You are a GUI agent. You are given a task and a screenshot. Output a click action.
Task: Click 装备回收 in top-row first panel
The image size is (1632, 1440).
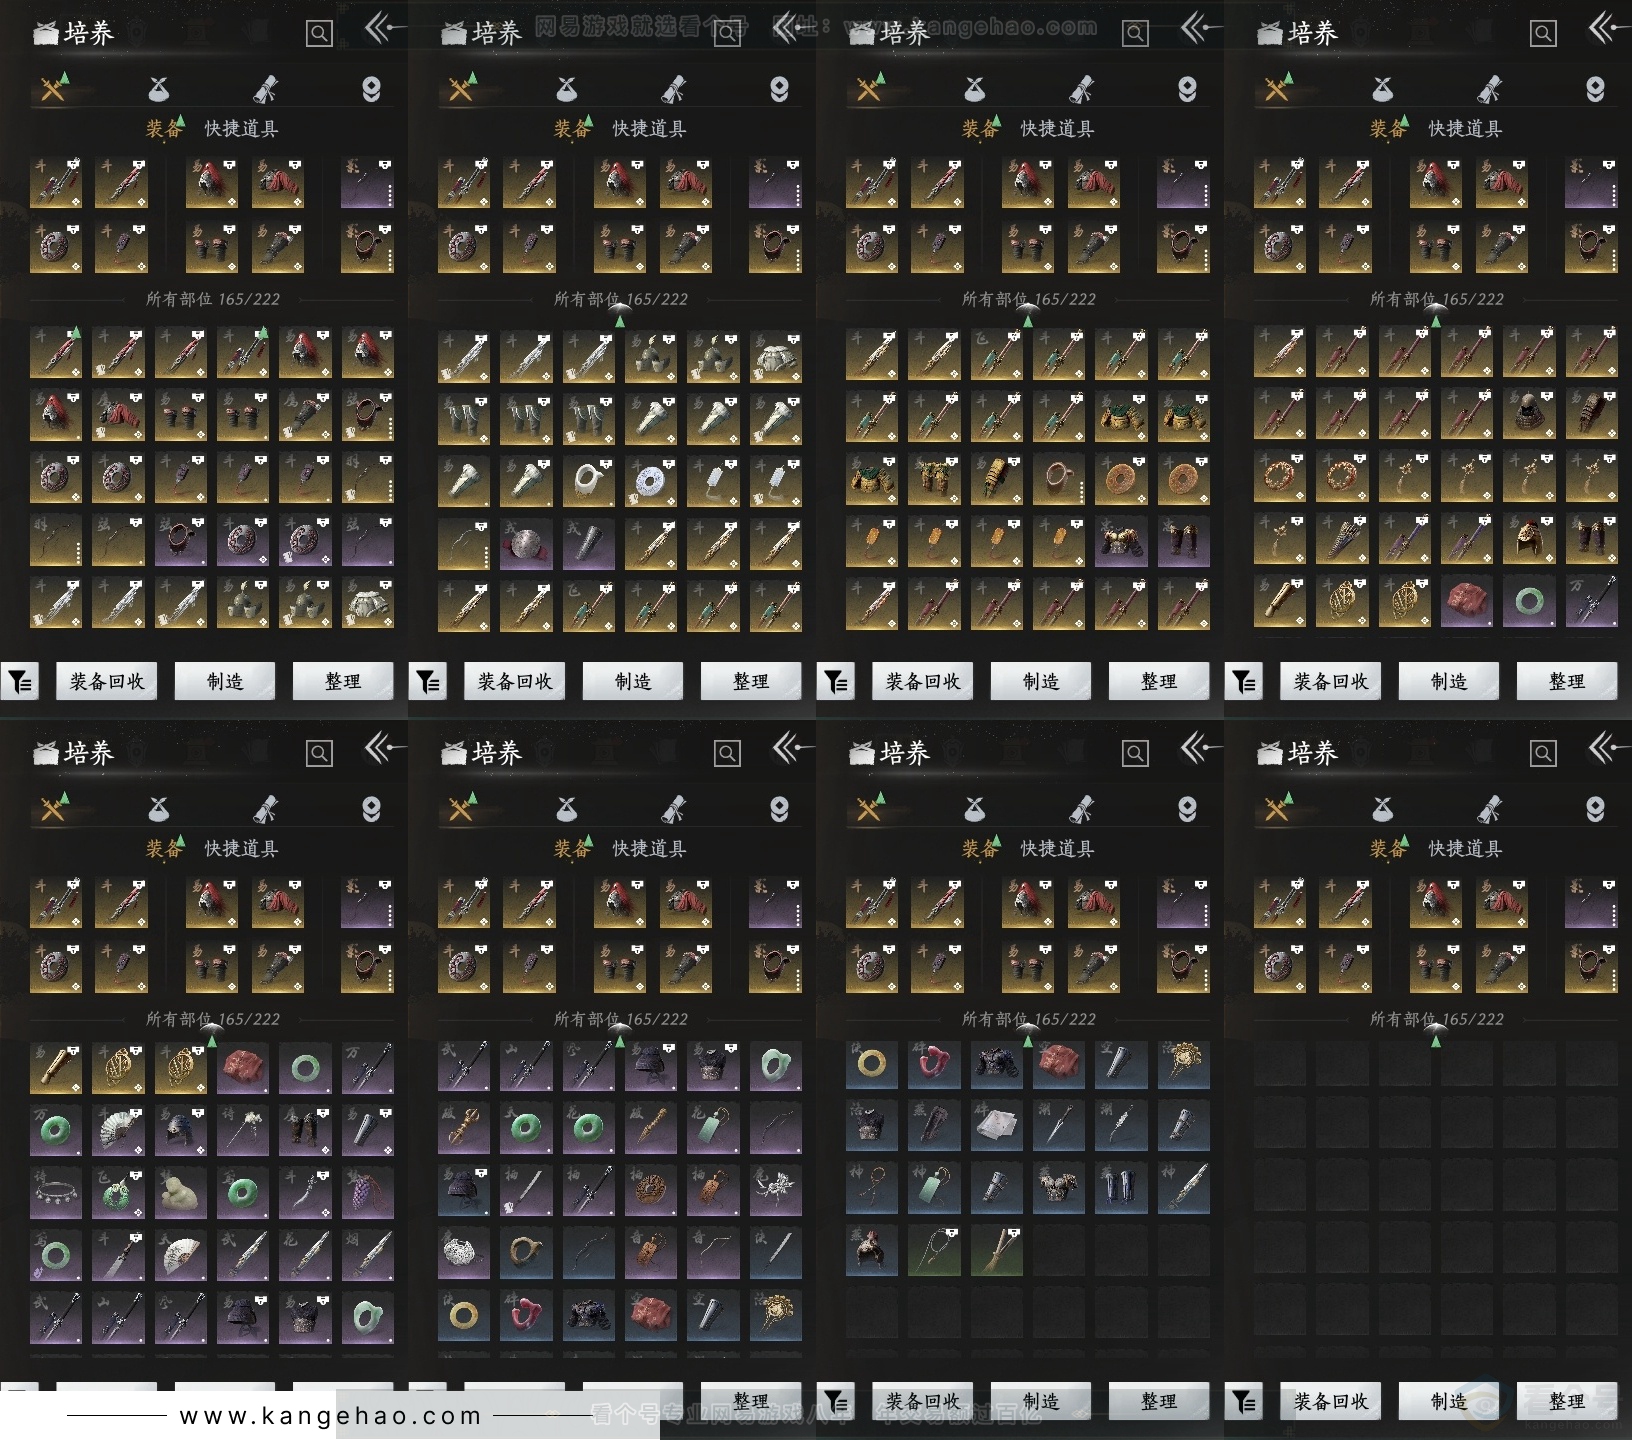[x=107, y=682]
